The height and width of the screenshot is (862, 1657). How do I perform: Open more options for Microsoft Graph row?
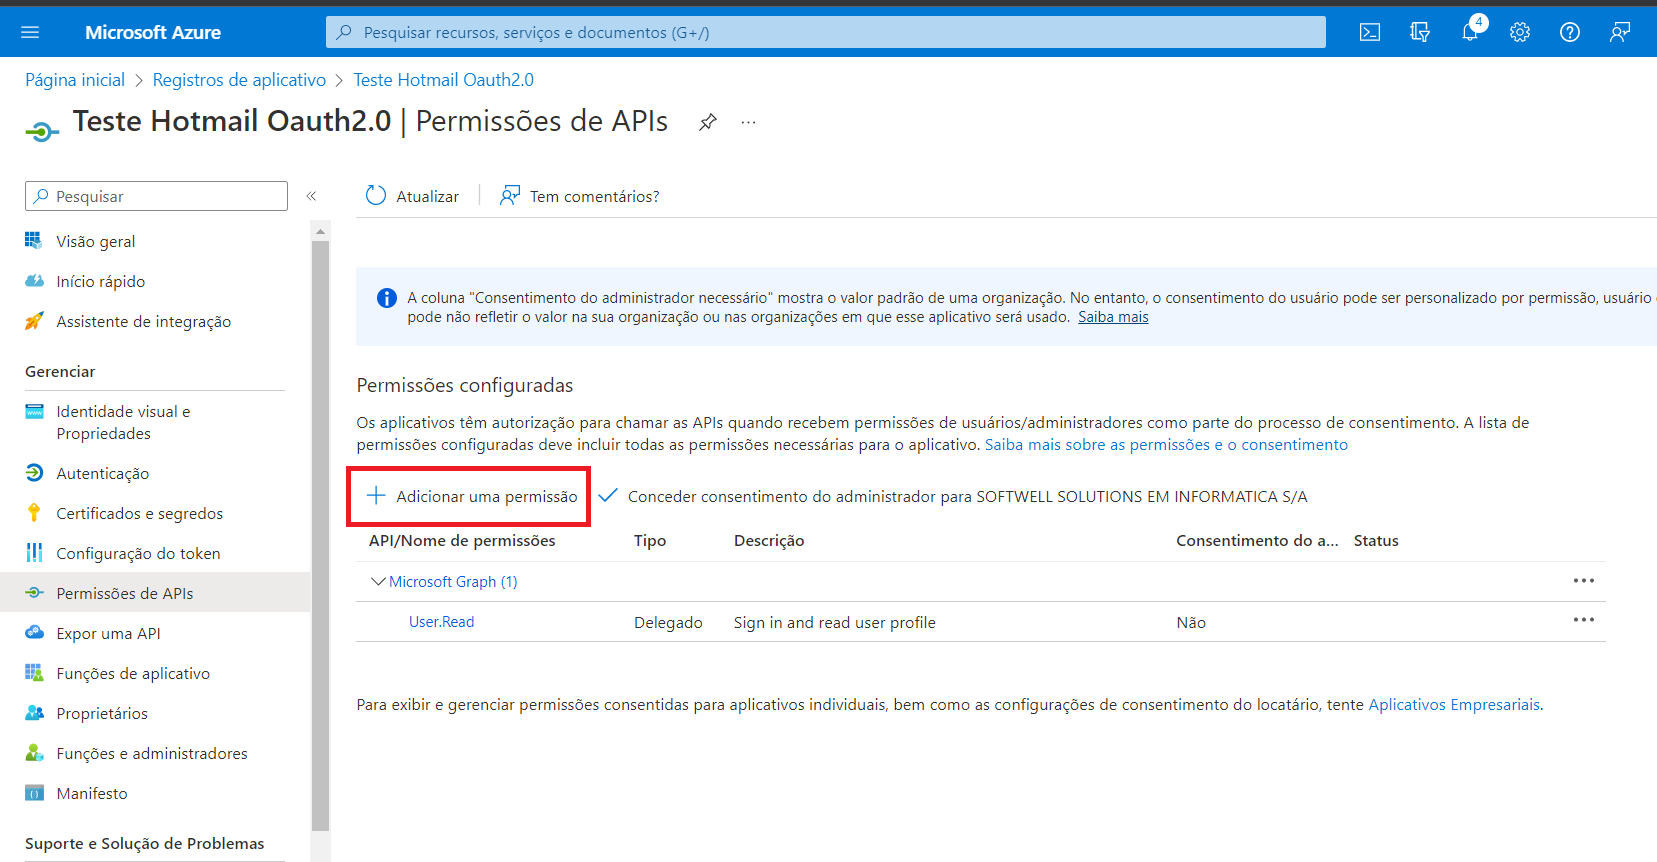1583,581
